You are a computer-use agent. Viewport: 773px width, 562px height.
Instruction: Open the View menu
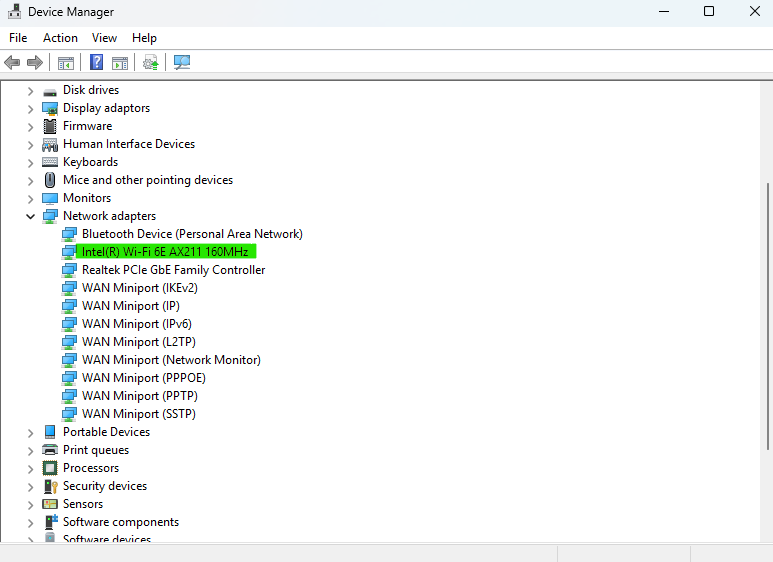(104, 38)
